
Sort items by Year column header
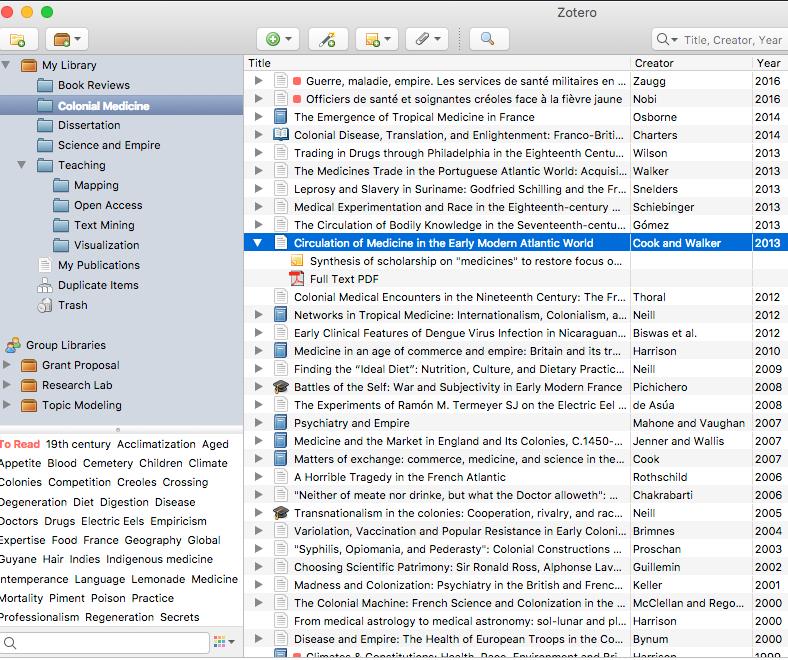(768, 63)
